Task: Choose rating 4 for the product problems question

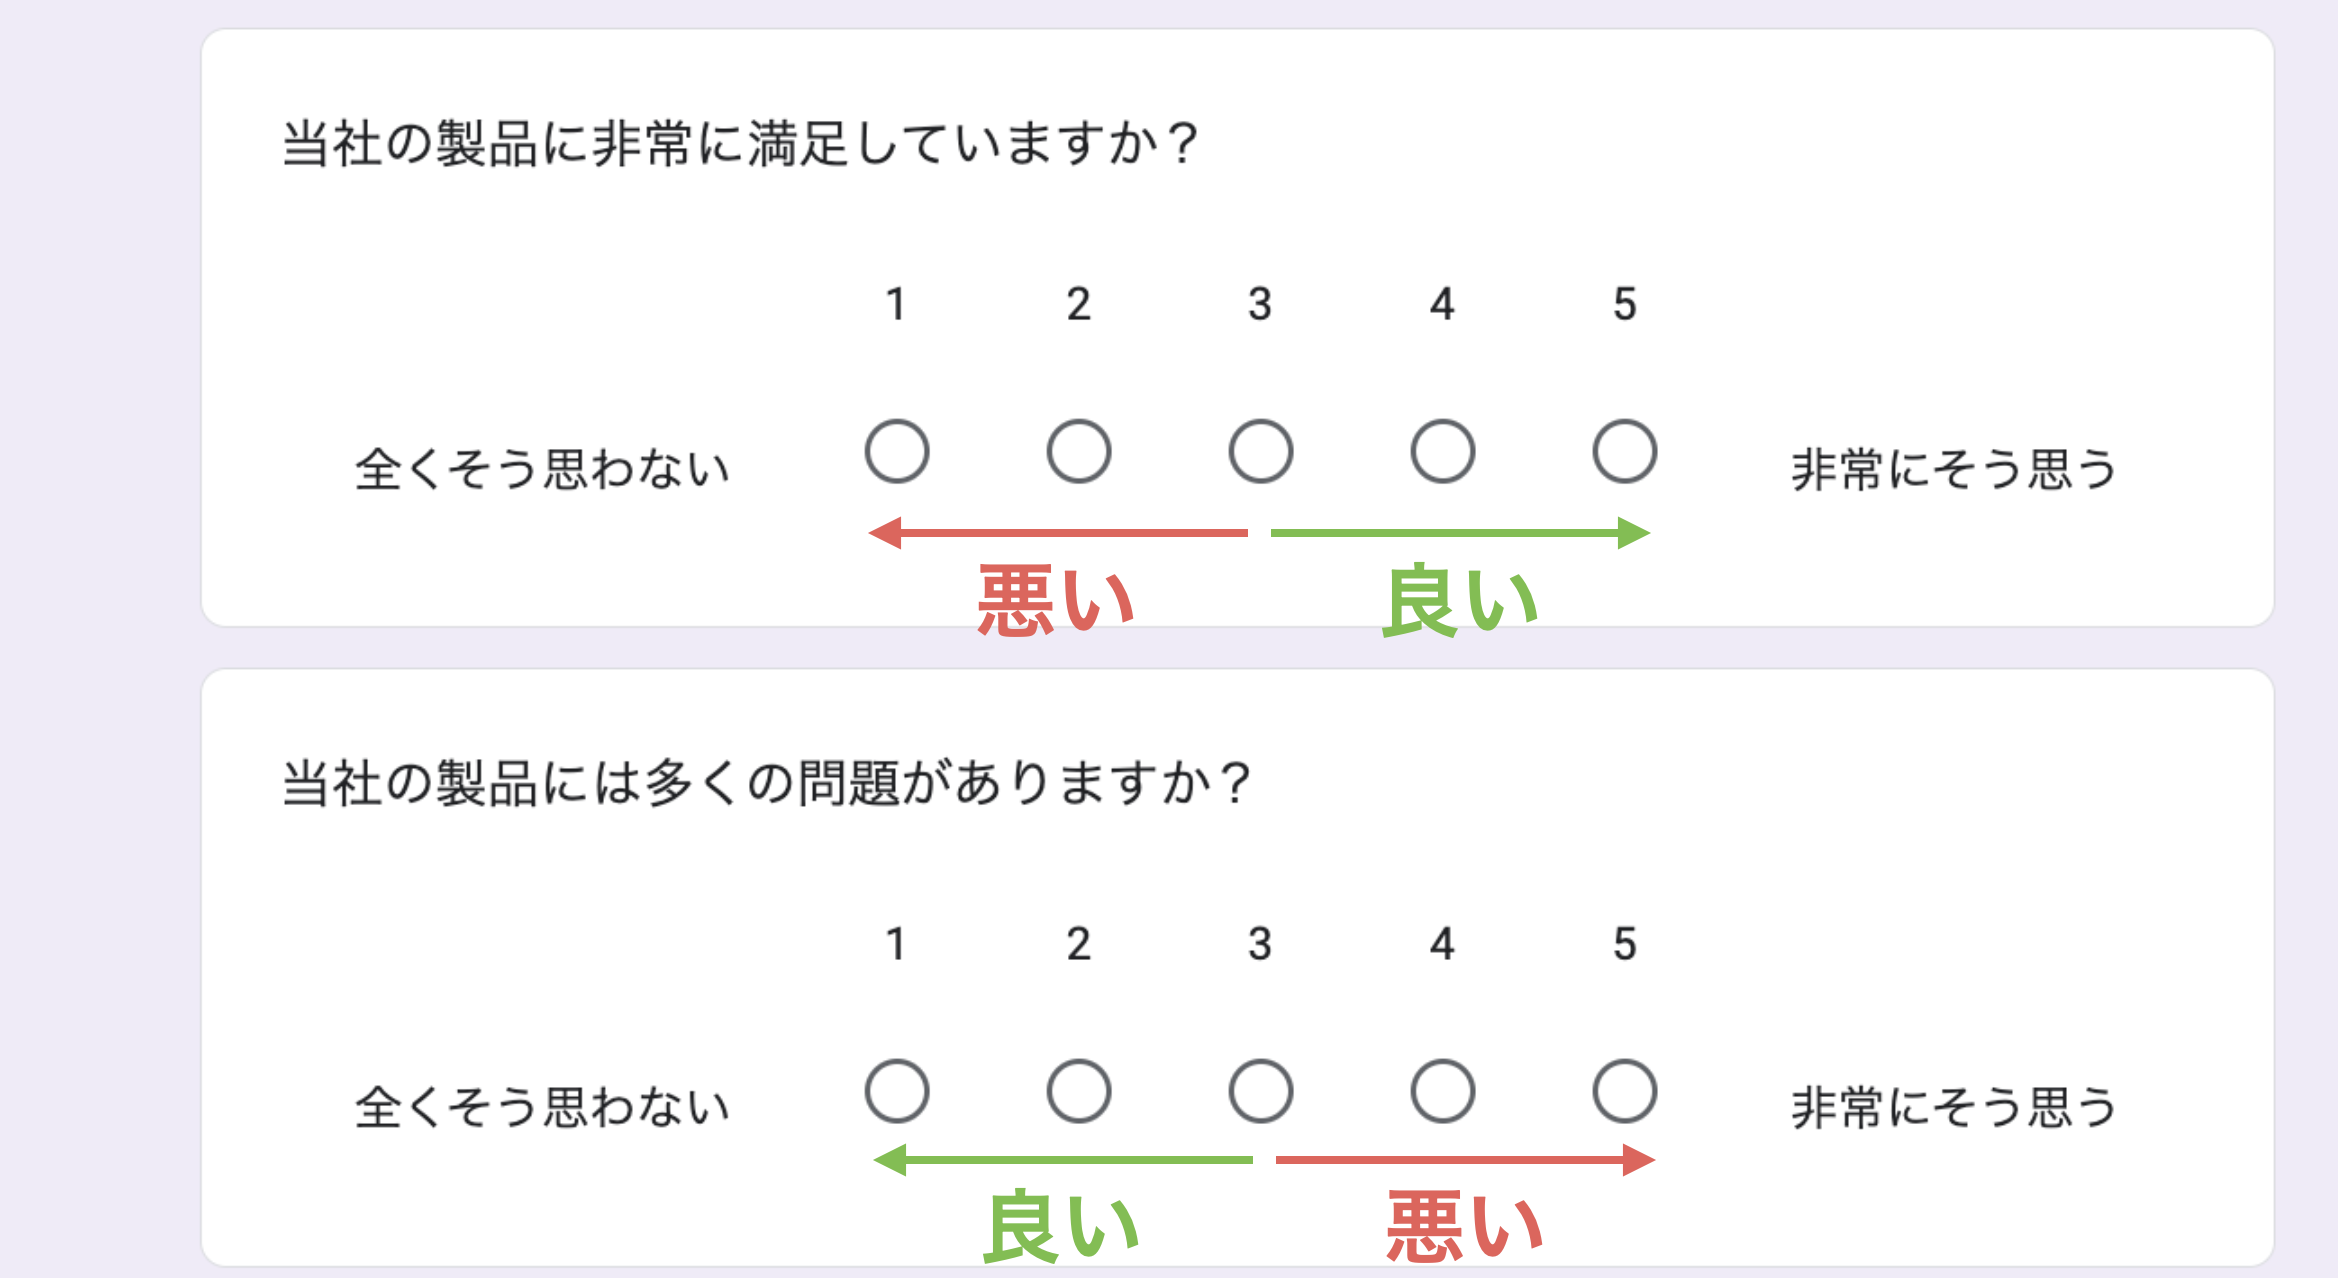Action: tap(1443, 1091)
